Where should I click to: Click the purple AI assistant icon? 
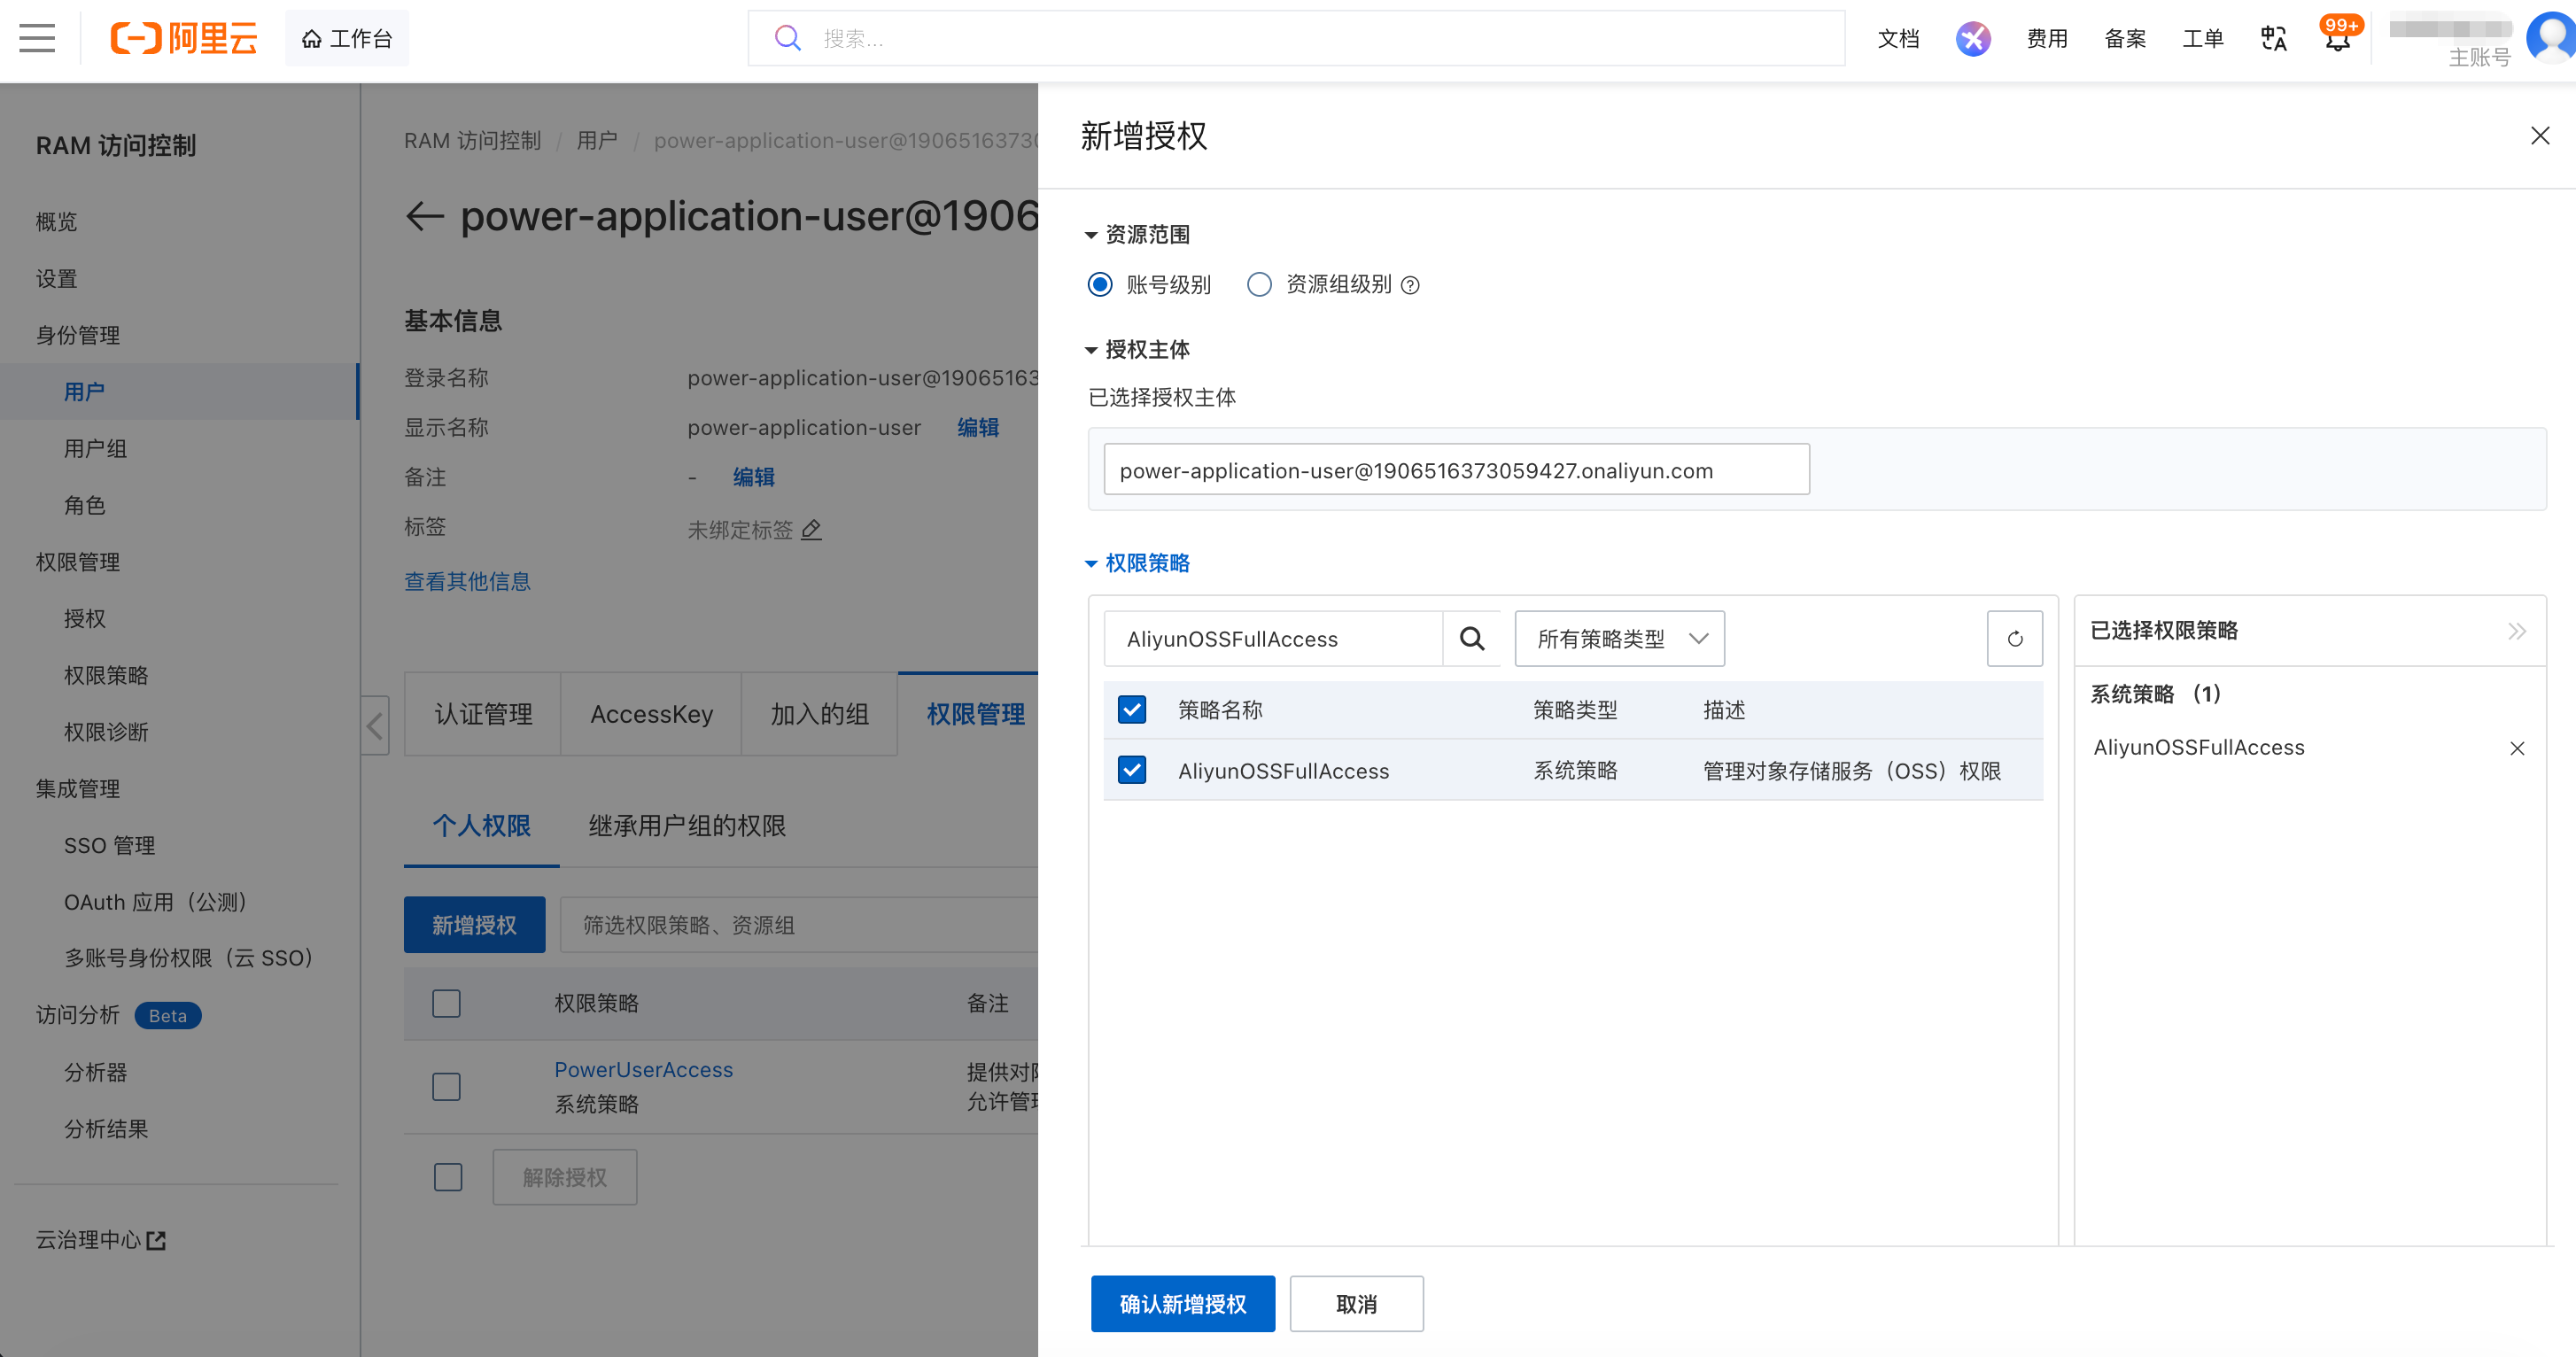[1972, 38]
